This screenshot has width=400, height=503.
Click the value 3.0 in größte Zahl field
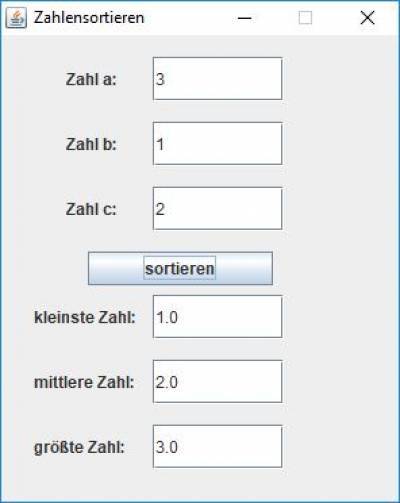coord(167,447)
